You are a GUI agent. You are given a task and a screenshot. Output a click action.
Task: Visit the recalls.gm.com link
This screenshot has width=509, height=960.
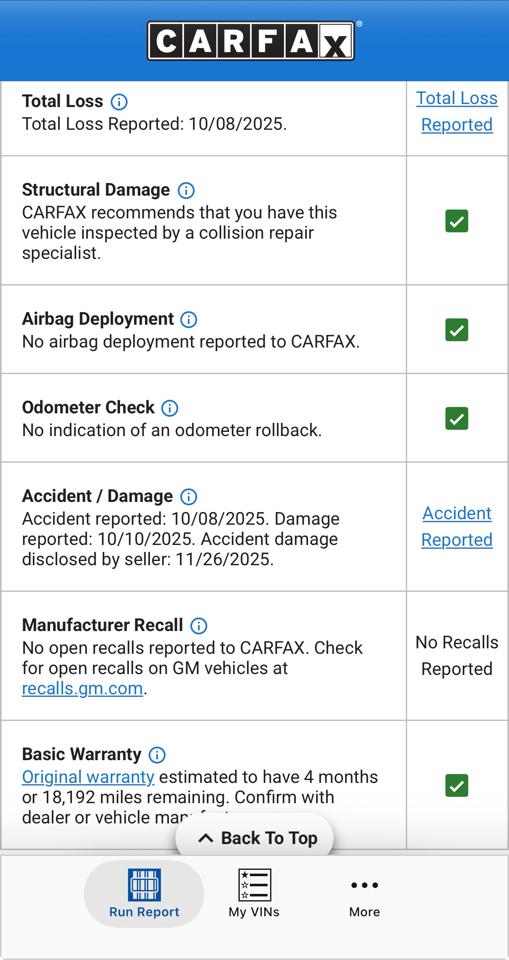82,689
